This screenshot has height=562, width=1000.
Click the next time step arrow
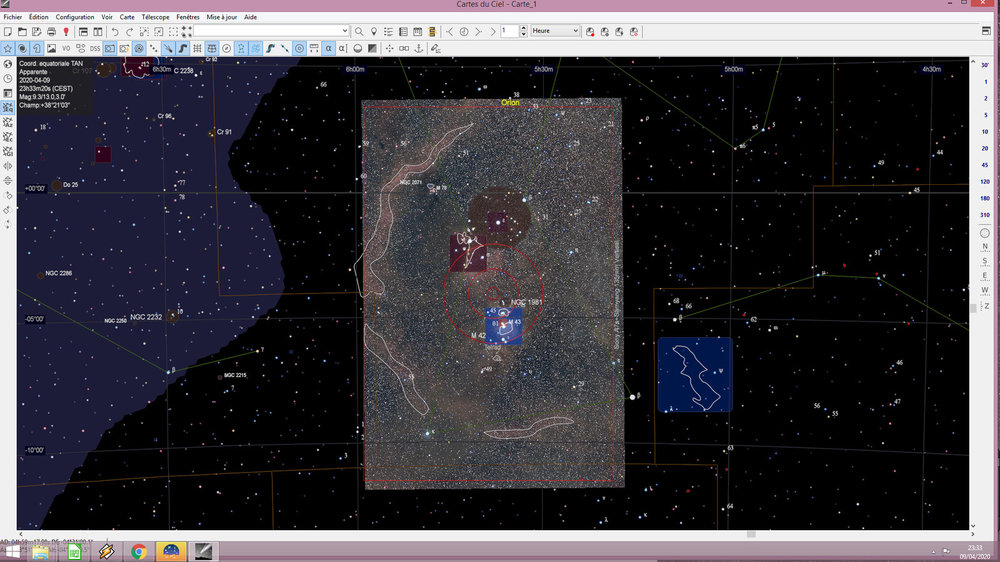478,31
